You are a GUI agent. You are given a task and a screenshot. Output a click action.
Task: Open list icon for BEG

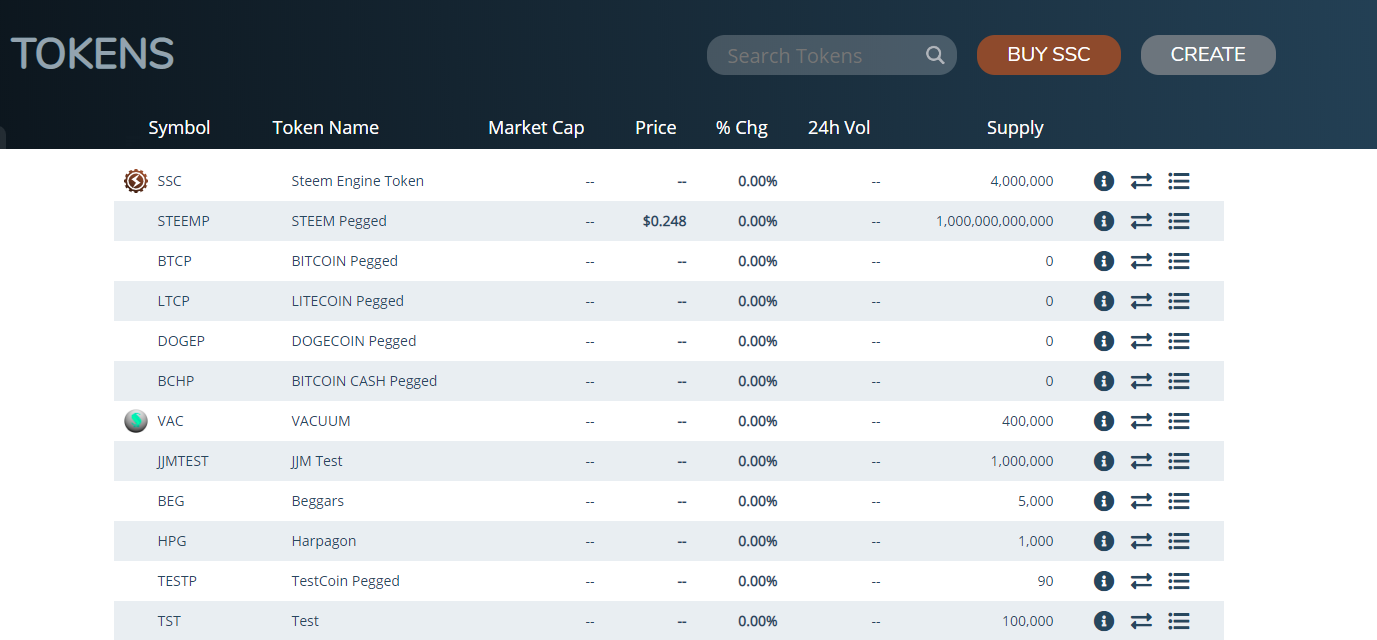1179,501
